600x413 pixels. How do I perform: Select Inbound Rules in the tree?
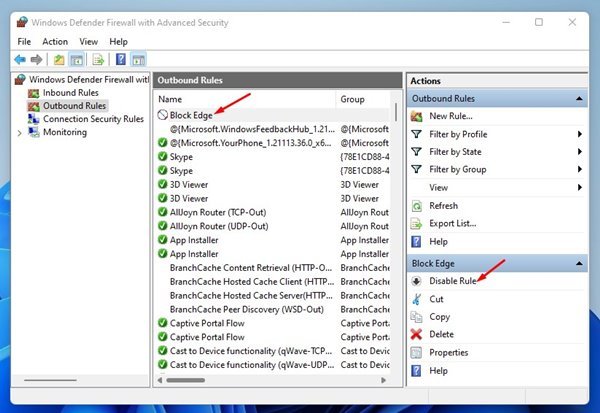pyautogui.click(x=70, y=93)
